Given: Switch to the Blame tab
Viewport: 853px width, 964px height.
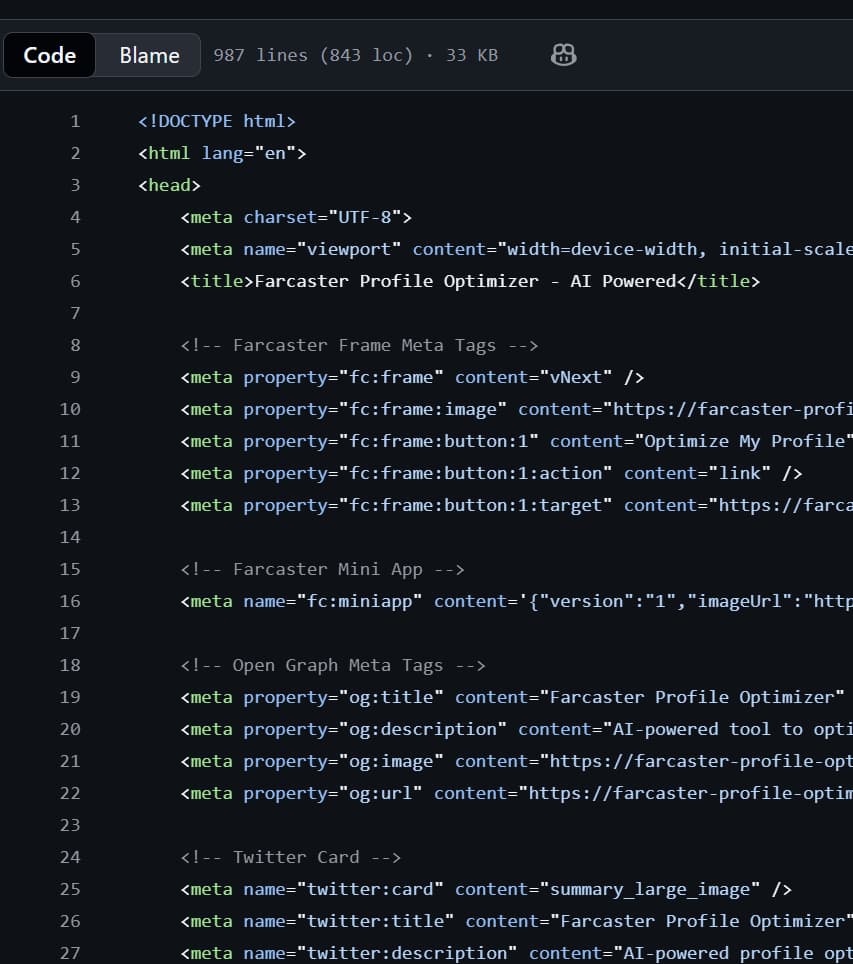Looking at the screenshot, I should tap(147, 55).
